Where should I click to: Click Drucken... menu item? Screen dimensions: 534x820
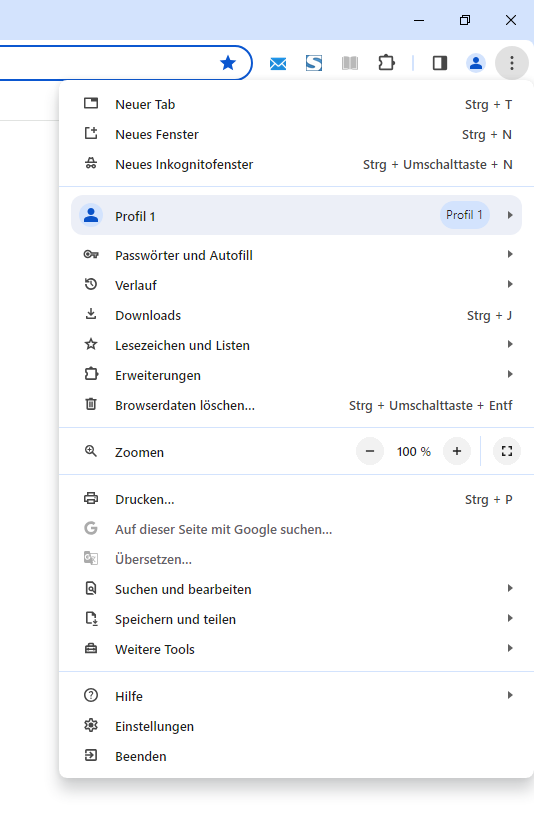point(296,499)
